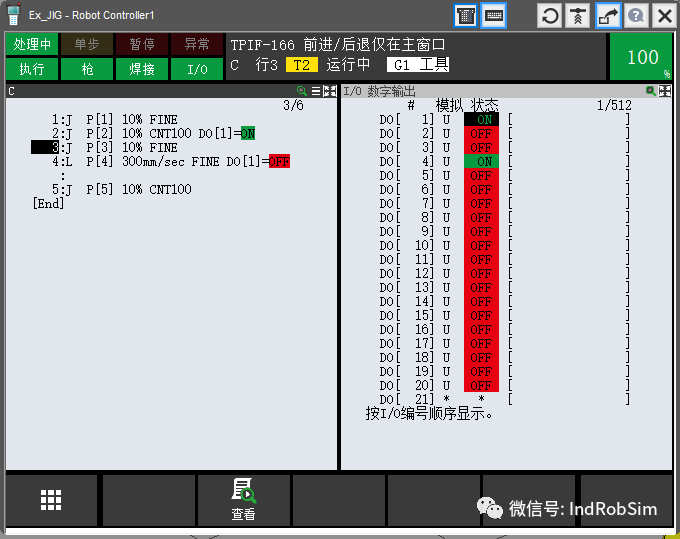
Task: Click the DO[3] OFF status cell
Action: pos(481,147)
